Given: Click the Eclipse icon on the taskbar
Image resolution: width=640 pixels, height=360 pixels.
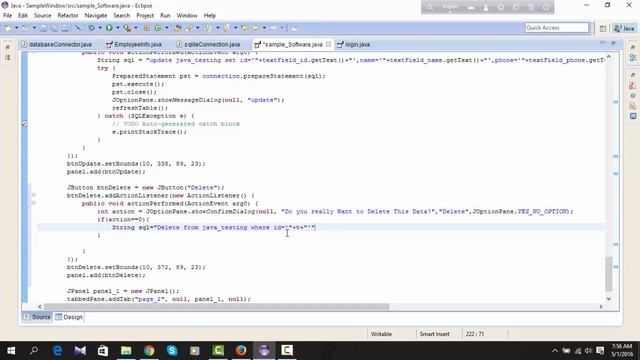Looking at the screenshot, I should (264, 350).
